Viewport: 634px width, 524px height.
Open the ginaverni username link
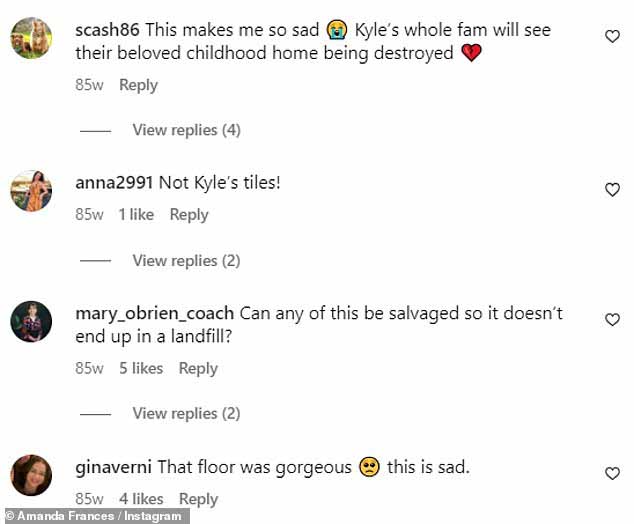114,467
